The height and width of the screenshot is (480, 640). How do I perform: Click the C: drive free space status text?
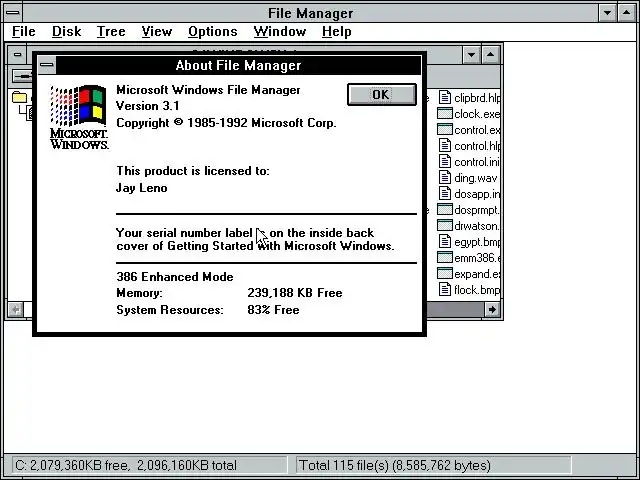126,465
